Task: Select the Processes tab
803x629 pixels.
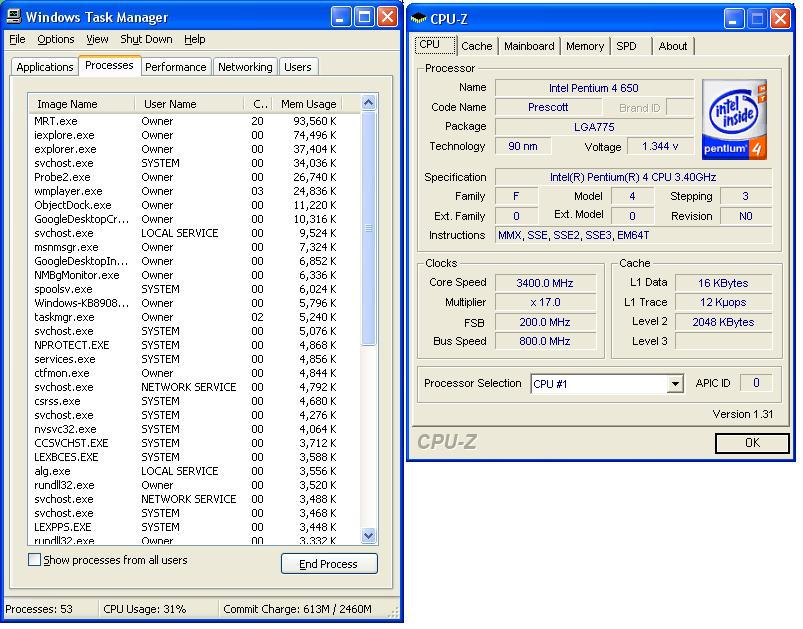Action: coord(109,66)
